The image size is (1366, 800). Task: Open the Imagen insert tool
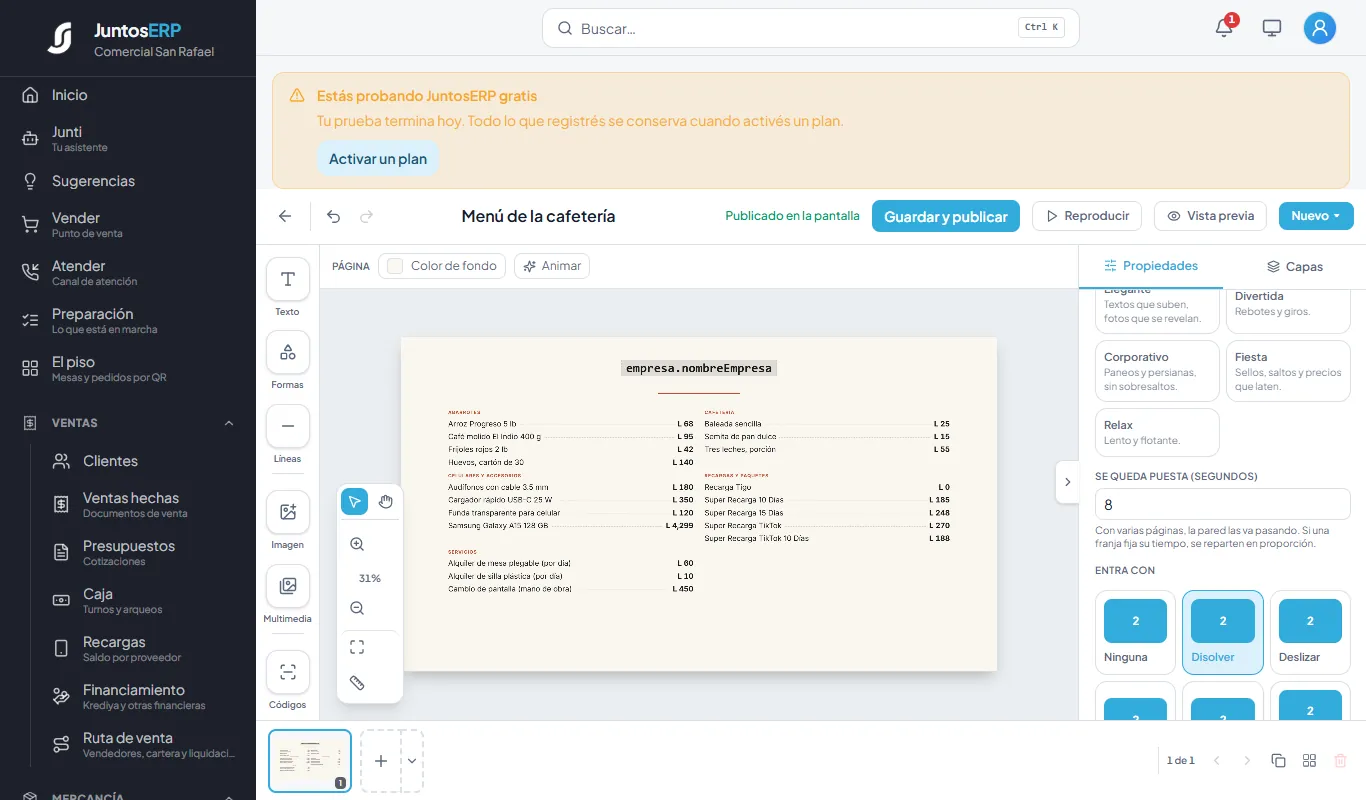(x=288, y=512)
